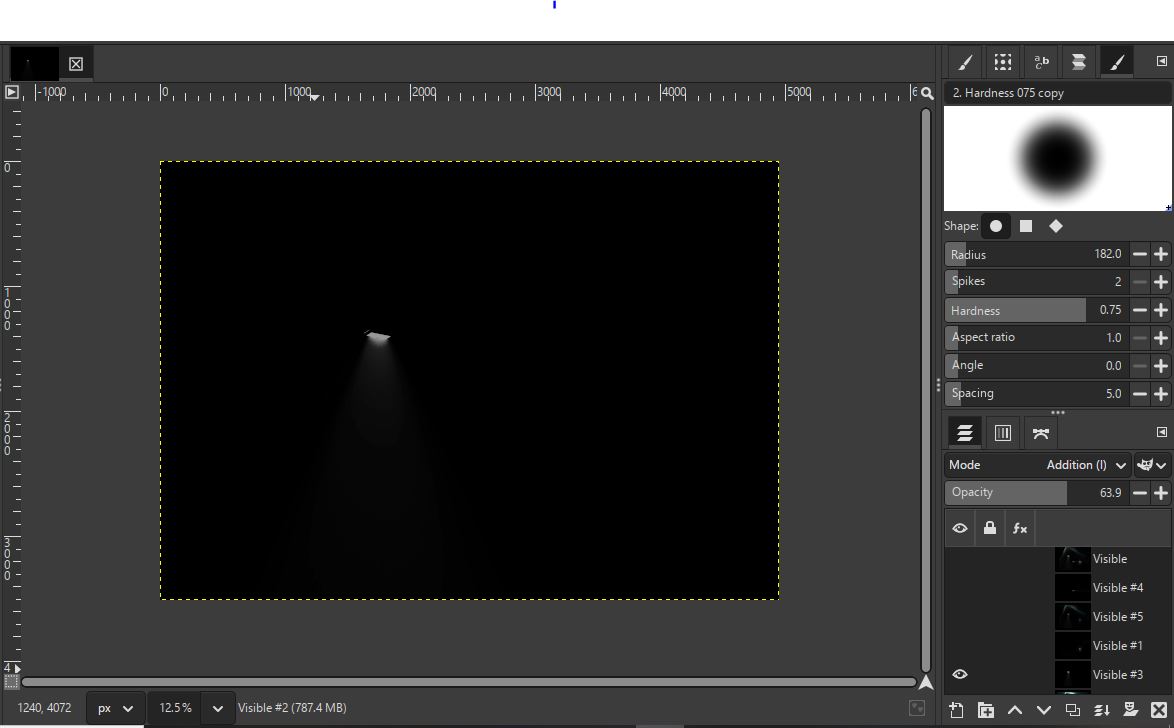Close the open image tab
This screenshot has height=728, width=1174.
(x=76, y=64)
